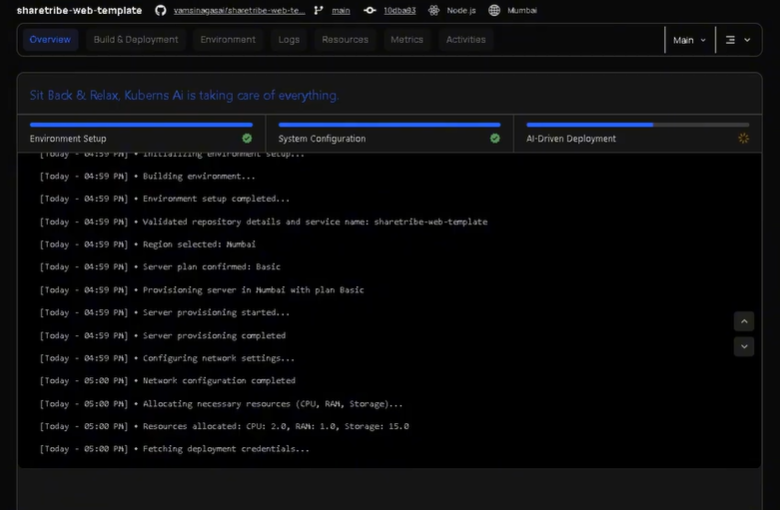The width and height of the screenshot is (780, 510).
Task: Click the System Configuration green checkmark
Action: [x=495, y=139]
